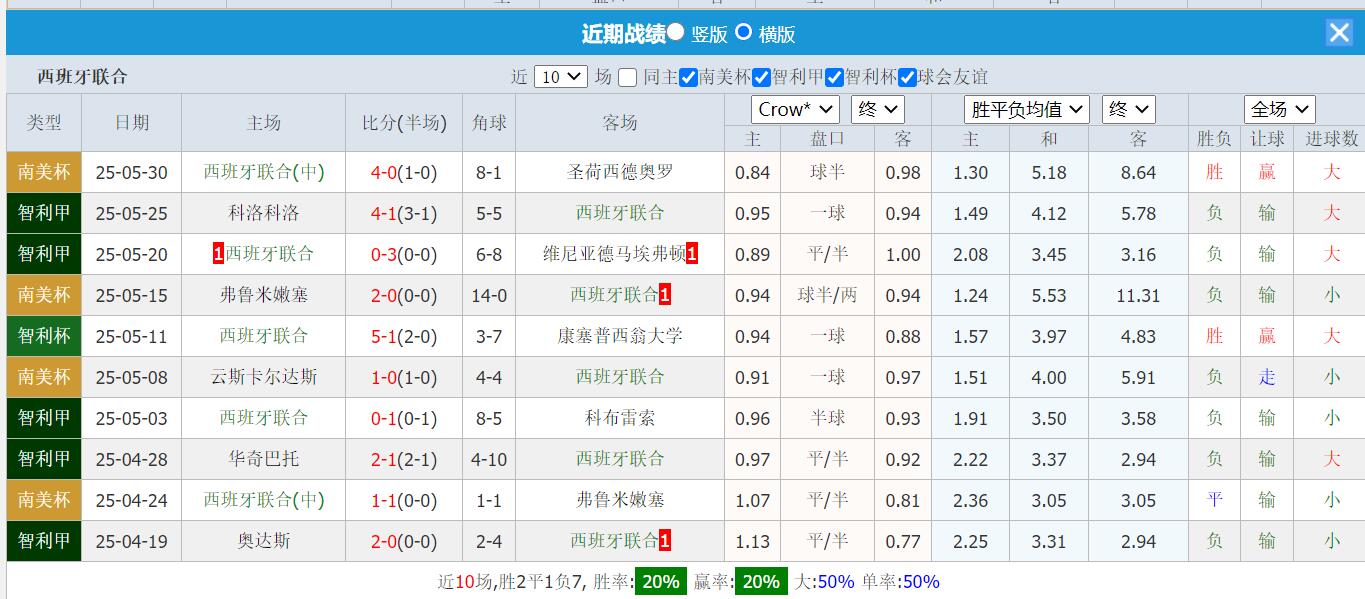The height and width of the screenshot is (599, 1365).
Task: Uncheck the 智利杯 competition filter
Action: point(834,76)
